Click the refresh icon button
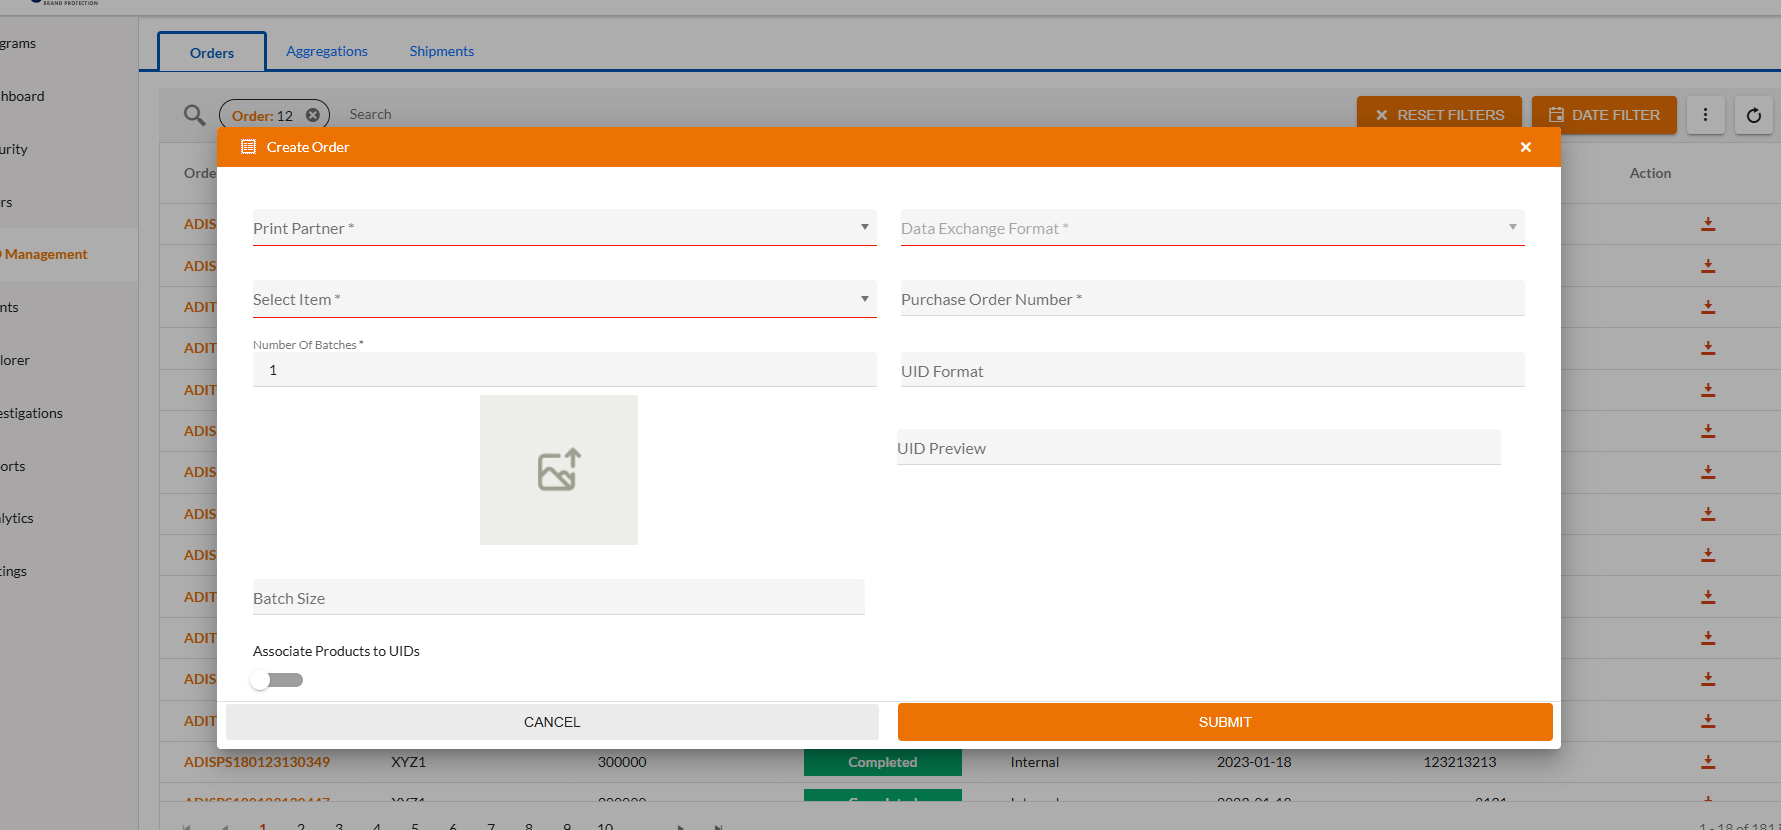1781x830 pixels. [1753, 115]
